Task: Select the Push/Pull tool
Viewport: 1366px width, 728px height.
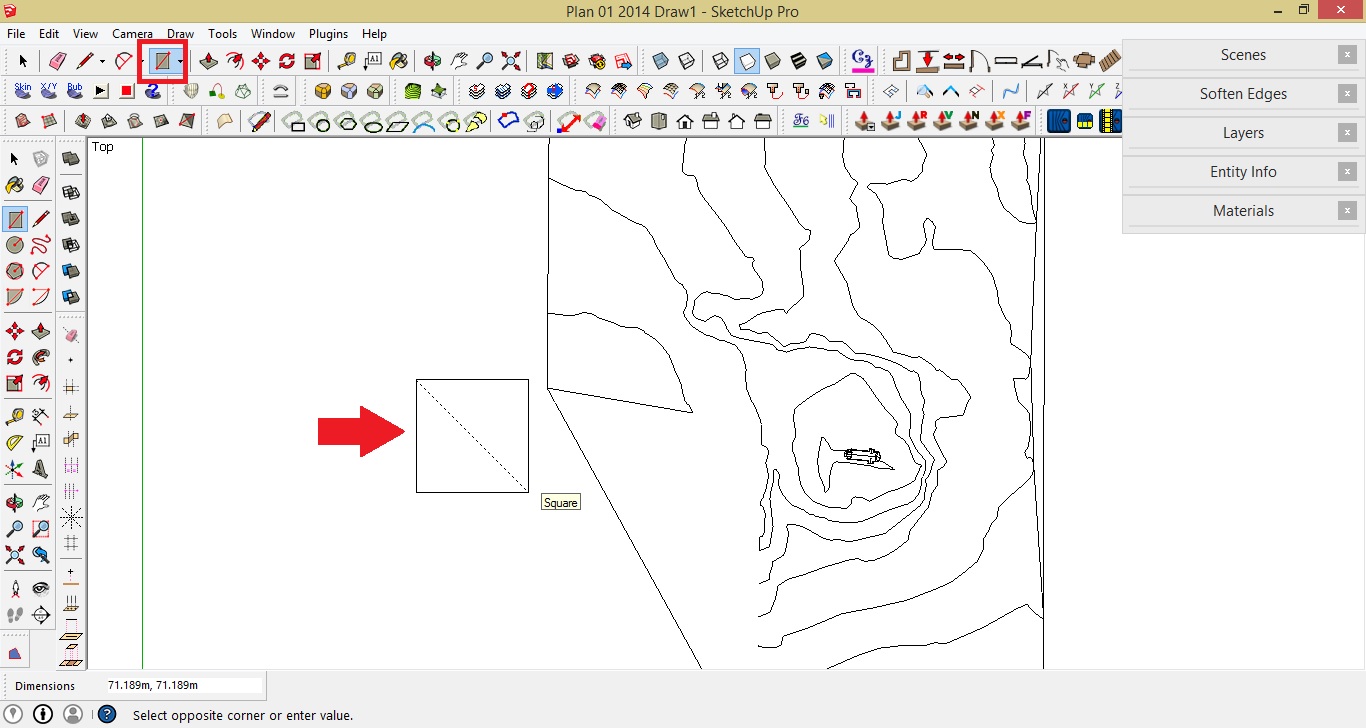Action: (209, 61)
